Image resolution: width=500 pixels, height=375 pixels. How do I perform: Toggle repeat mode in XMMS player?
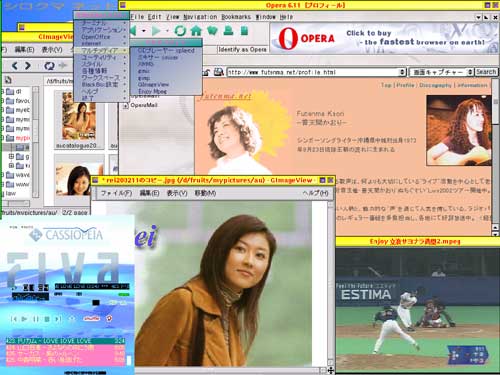[109, 319]
